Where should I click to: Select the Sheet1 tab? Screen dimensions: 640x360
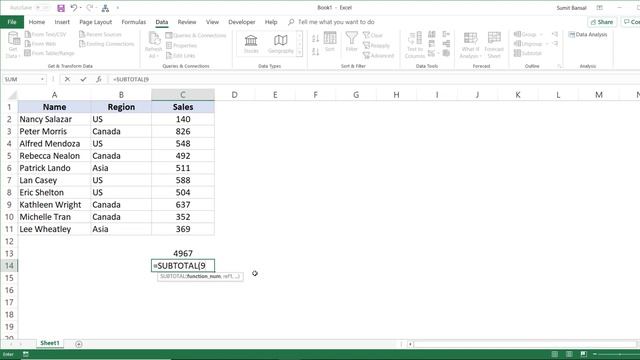click(50, 343)
